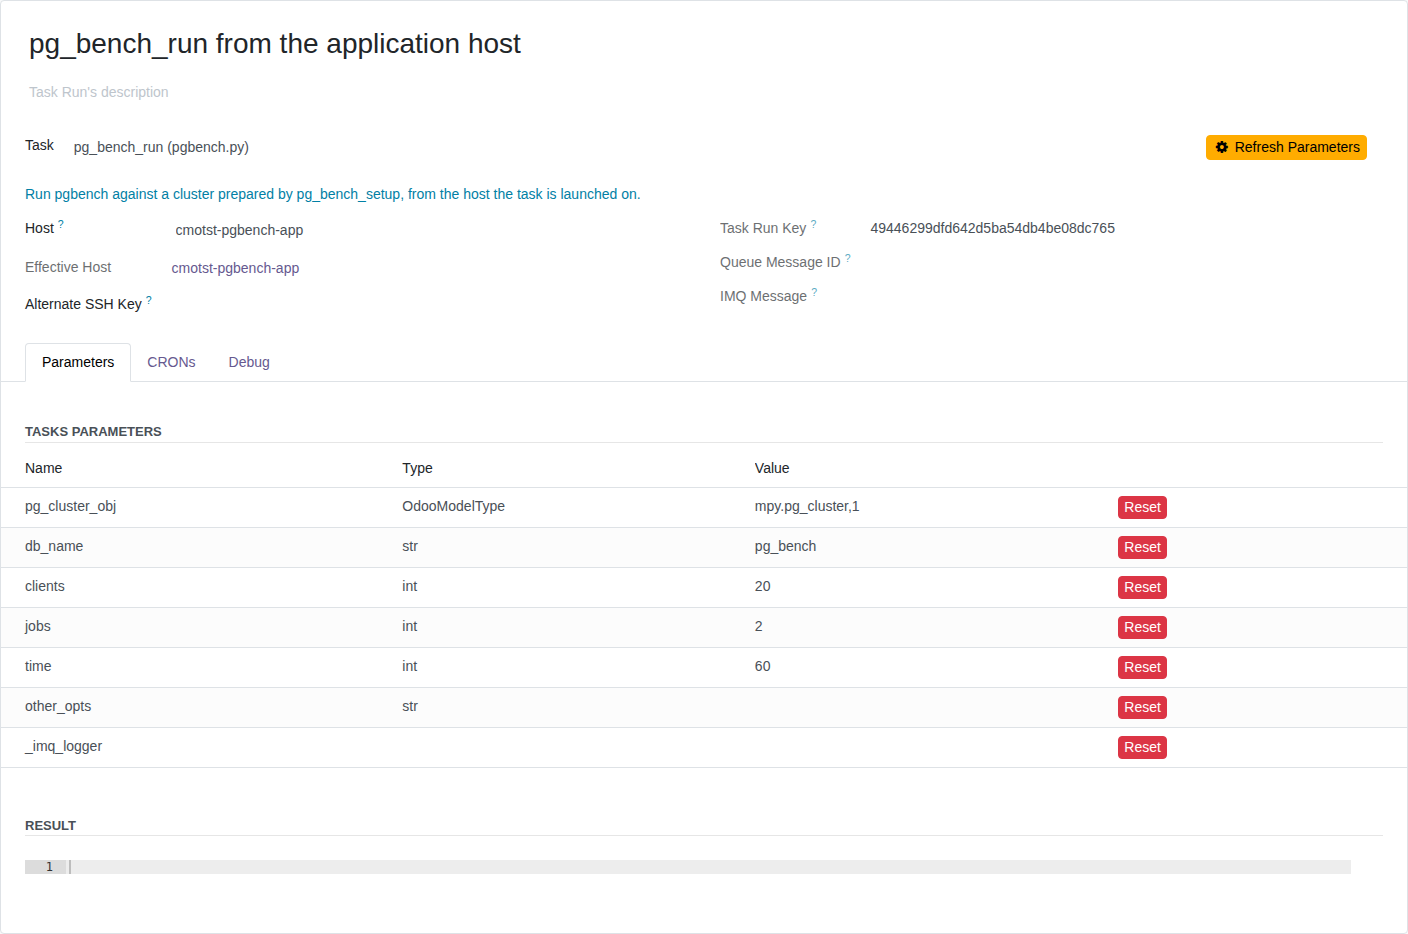Click the pg_cluster_obj parameter name
Viewport: 1408px width, 934px height.
click(x=70, y=506)
